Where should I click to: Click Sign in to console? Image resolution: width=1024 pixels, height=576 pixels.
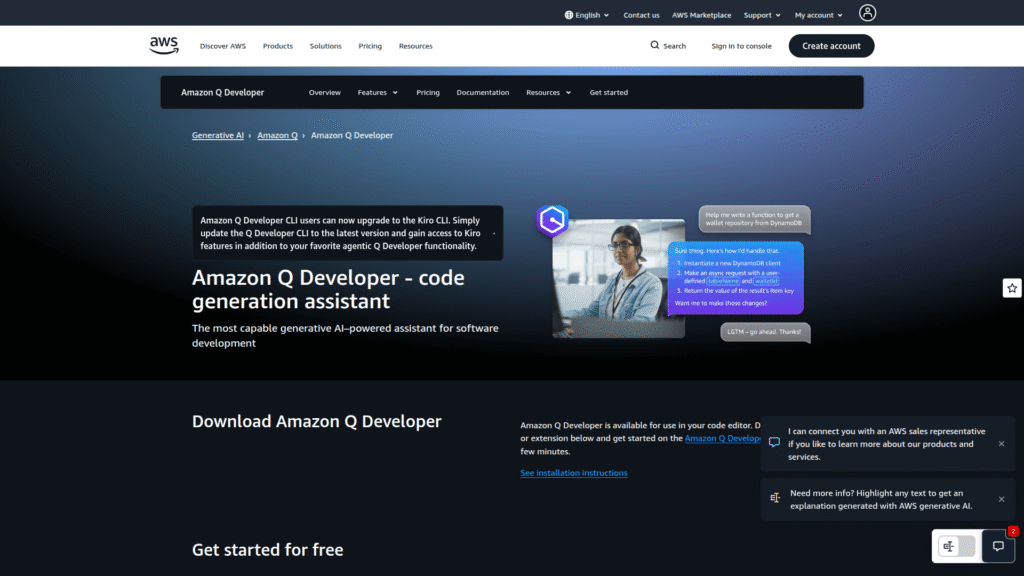point(741,46)
